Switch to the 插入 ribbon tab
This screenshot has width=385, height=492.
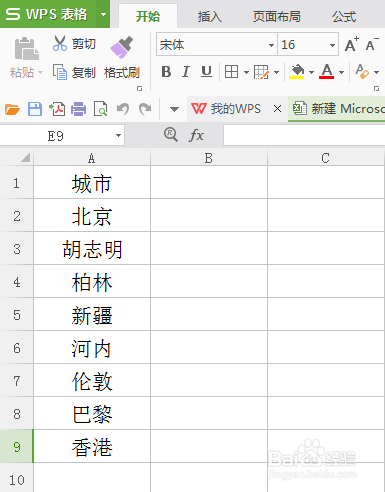coord(209,16)
